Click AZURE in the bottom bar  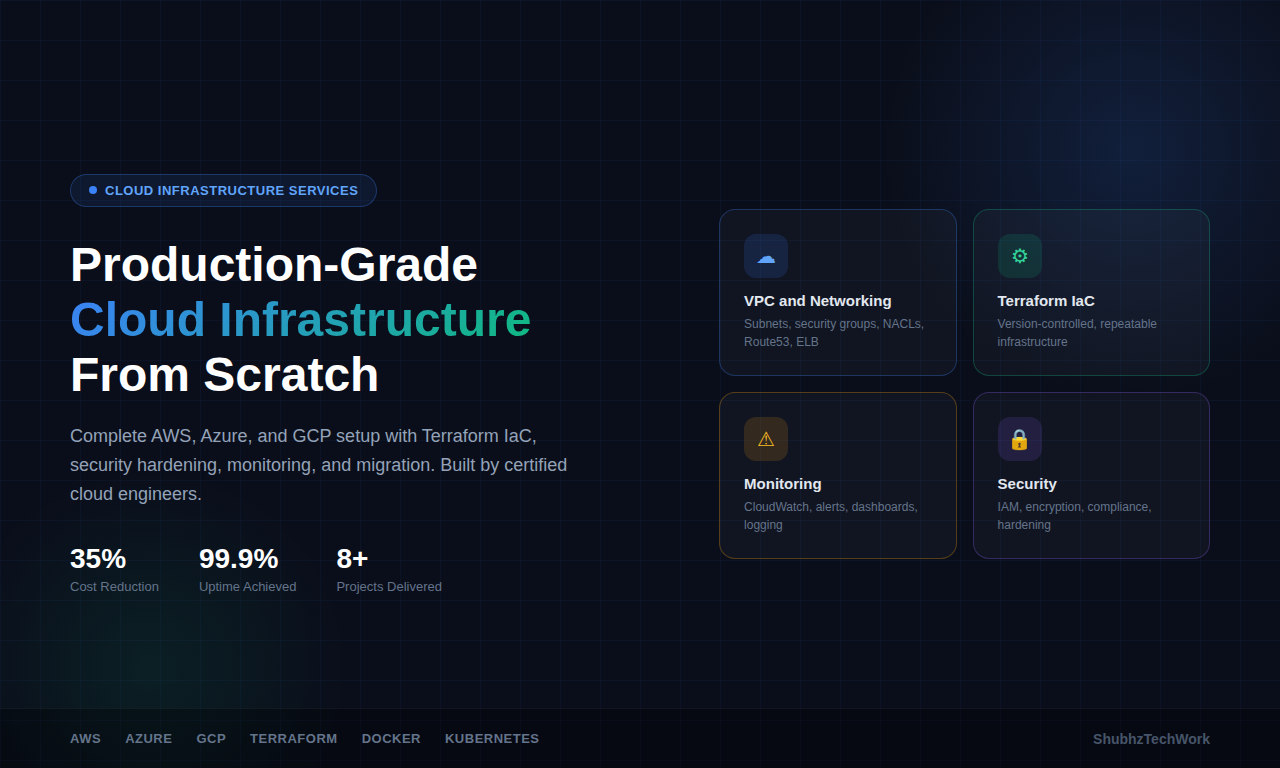(x=148, y=739)
